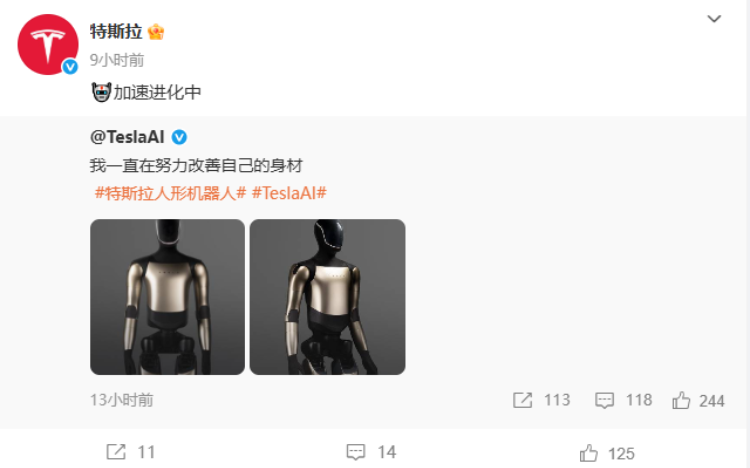The width and height of the screenshot is (750, 468).
Task: Click the 9小时前 post timestamp
Action: pos(117,60)
